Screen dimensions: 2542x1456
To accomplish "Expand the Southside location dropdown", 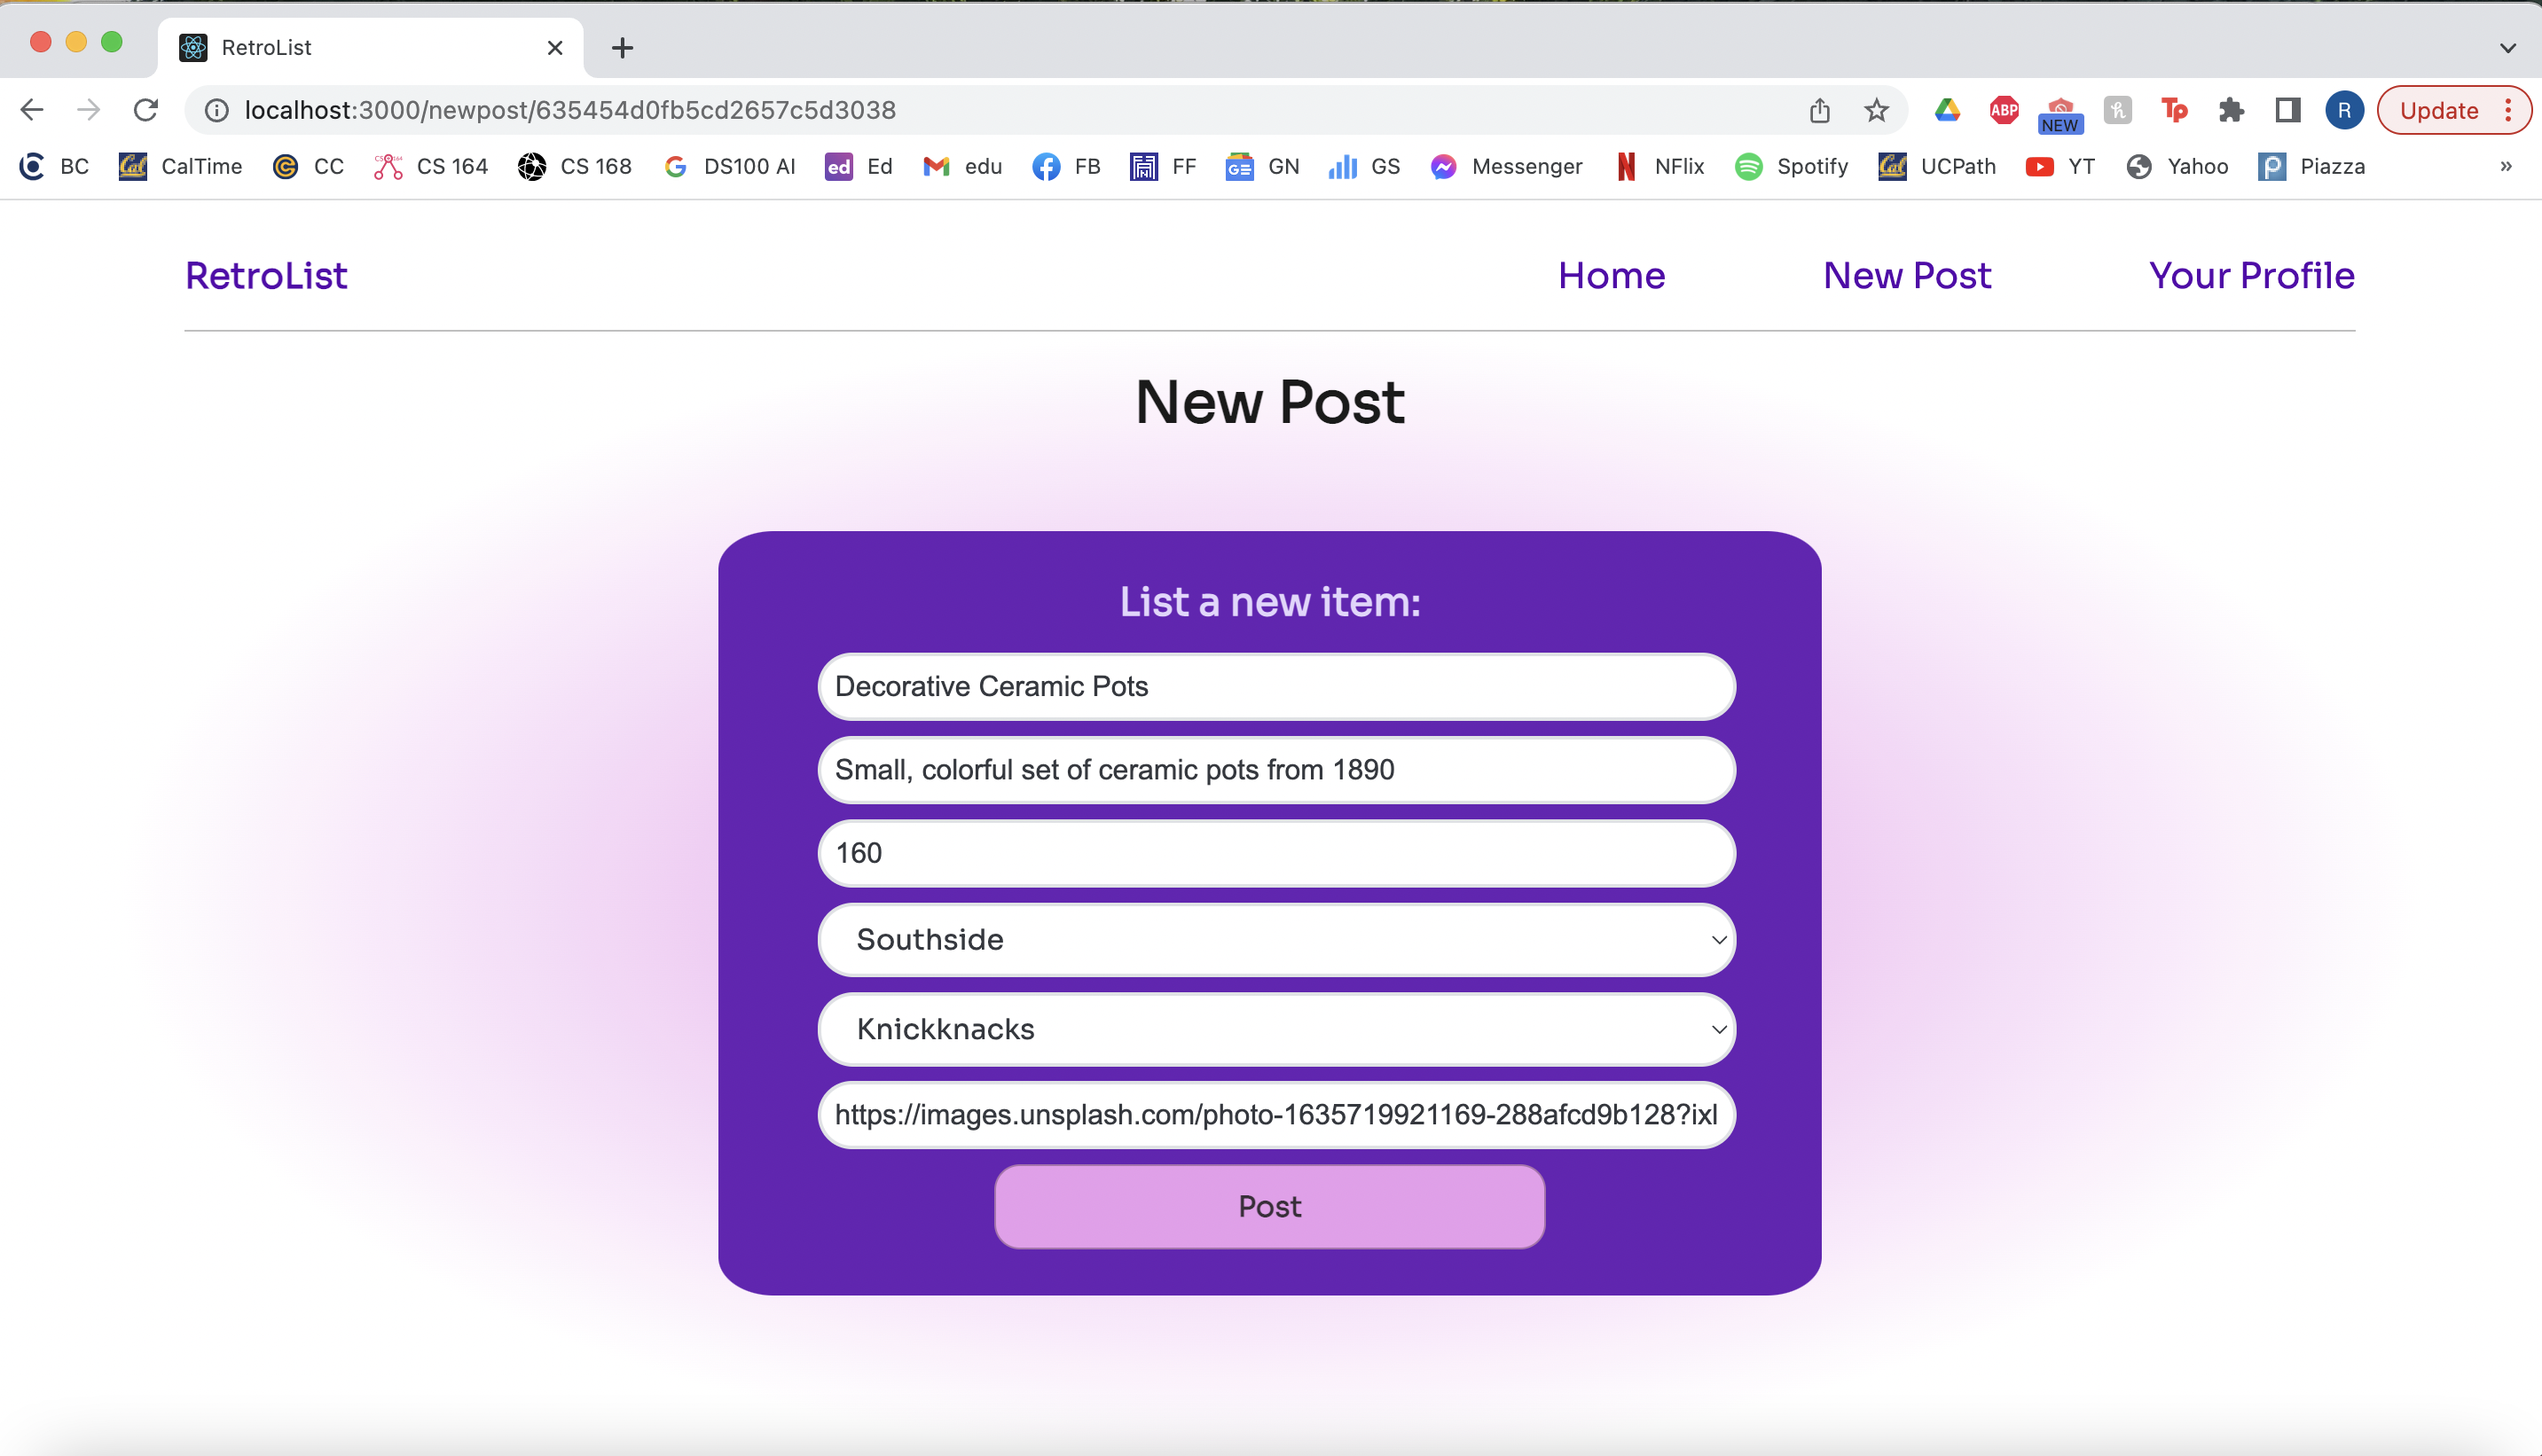I will click(1276, 939).
